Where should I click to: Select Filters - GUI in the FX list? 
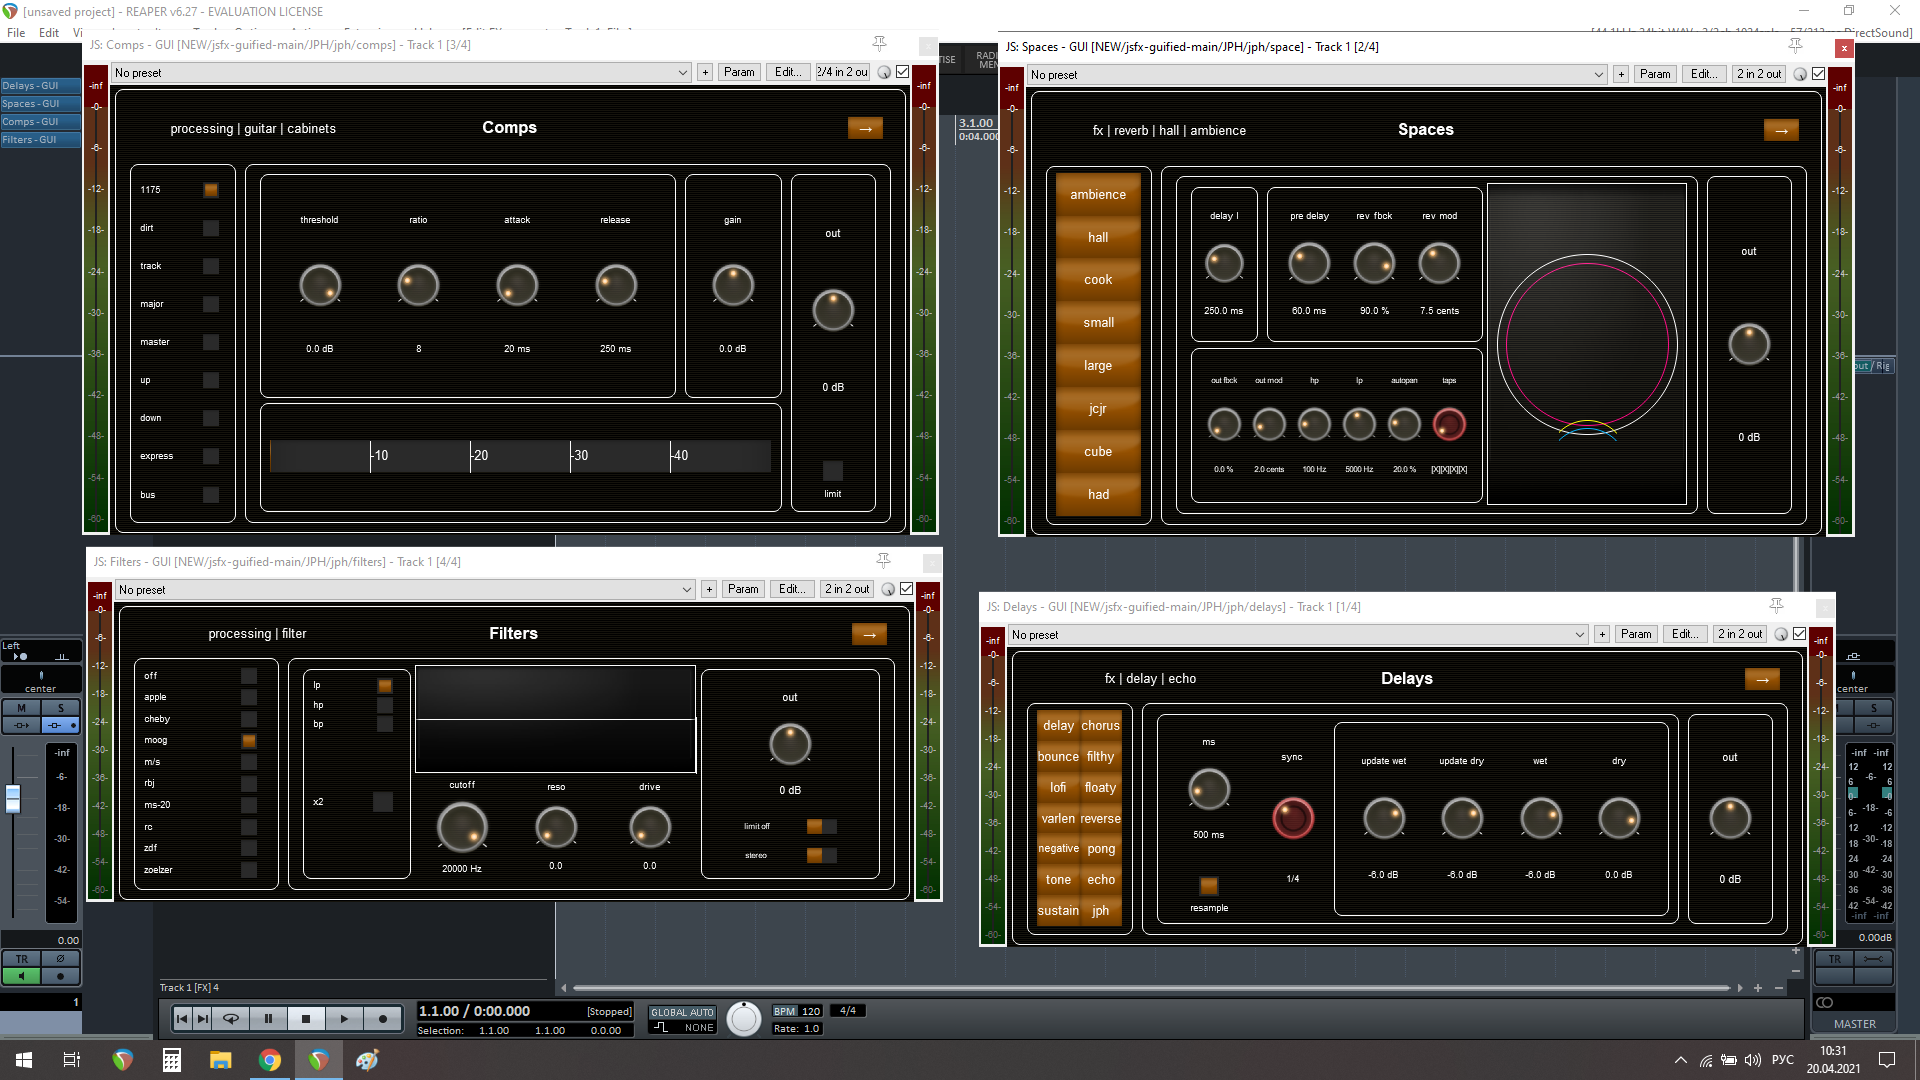coord(41,140)
